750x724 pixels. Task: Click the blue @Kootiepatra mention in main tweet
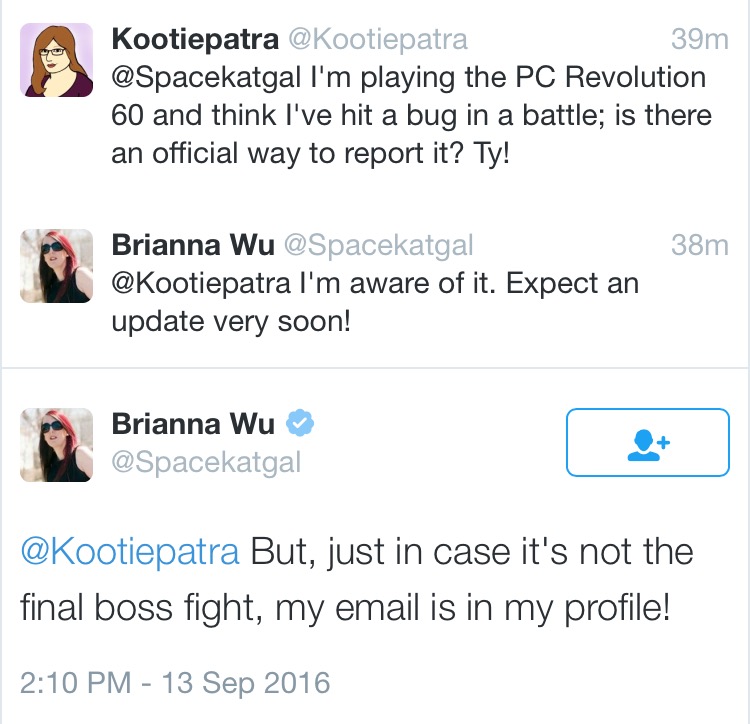point(130,552)
